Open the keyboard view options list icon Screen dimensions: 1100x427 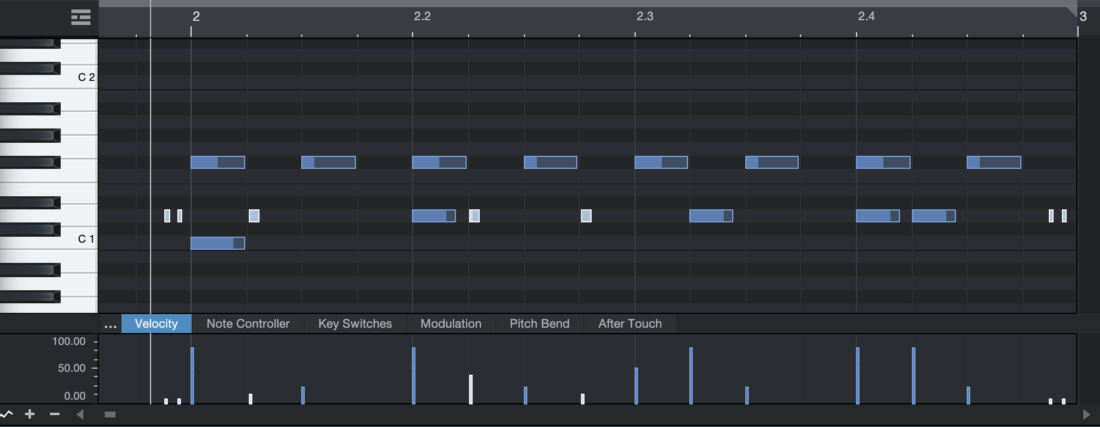[81, 18]
